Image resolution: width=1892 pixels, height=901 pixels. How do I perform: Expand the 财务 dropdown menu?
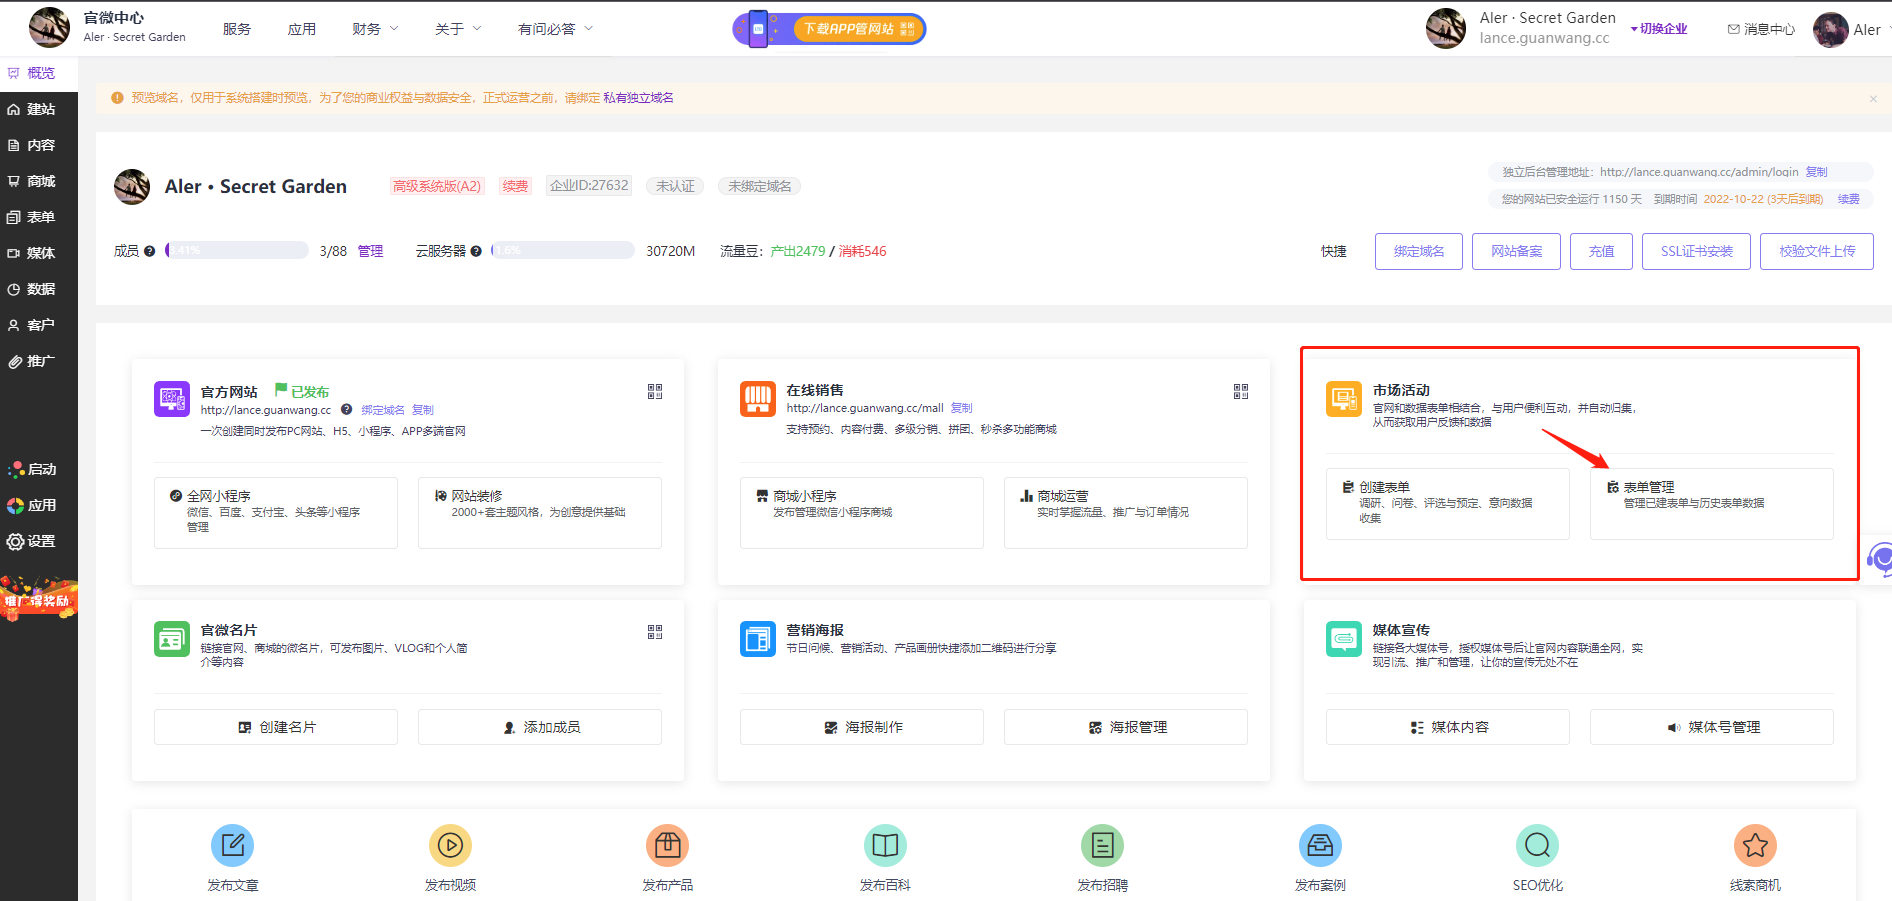(x=375, y=29)
